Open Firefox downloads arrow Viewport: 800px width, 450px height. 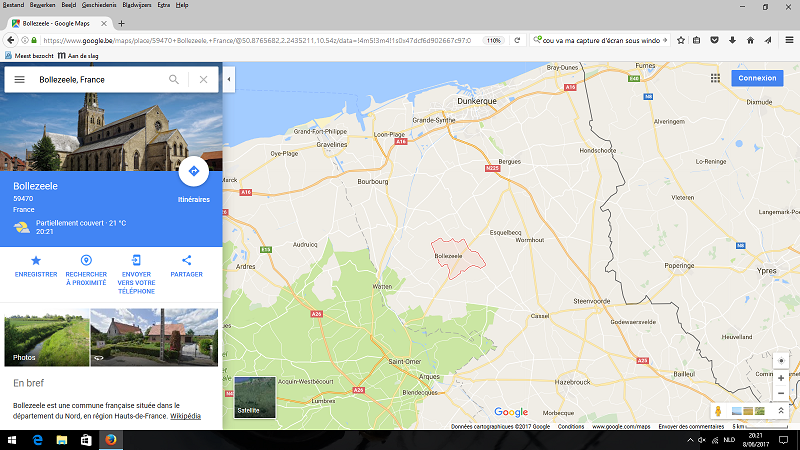732,40
